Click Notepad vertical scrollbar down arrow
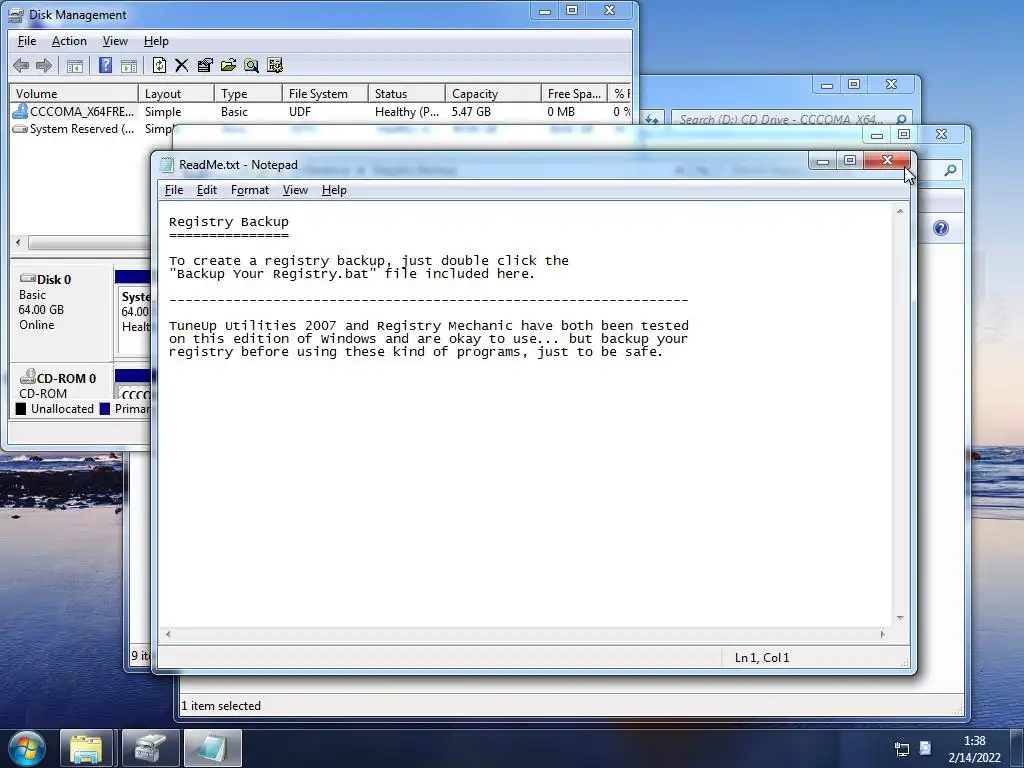The height and width of the screenshot is (768, 1024). click(900, 618)
